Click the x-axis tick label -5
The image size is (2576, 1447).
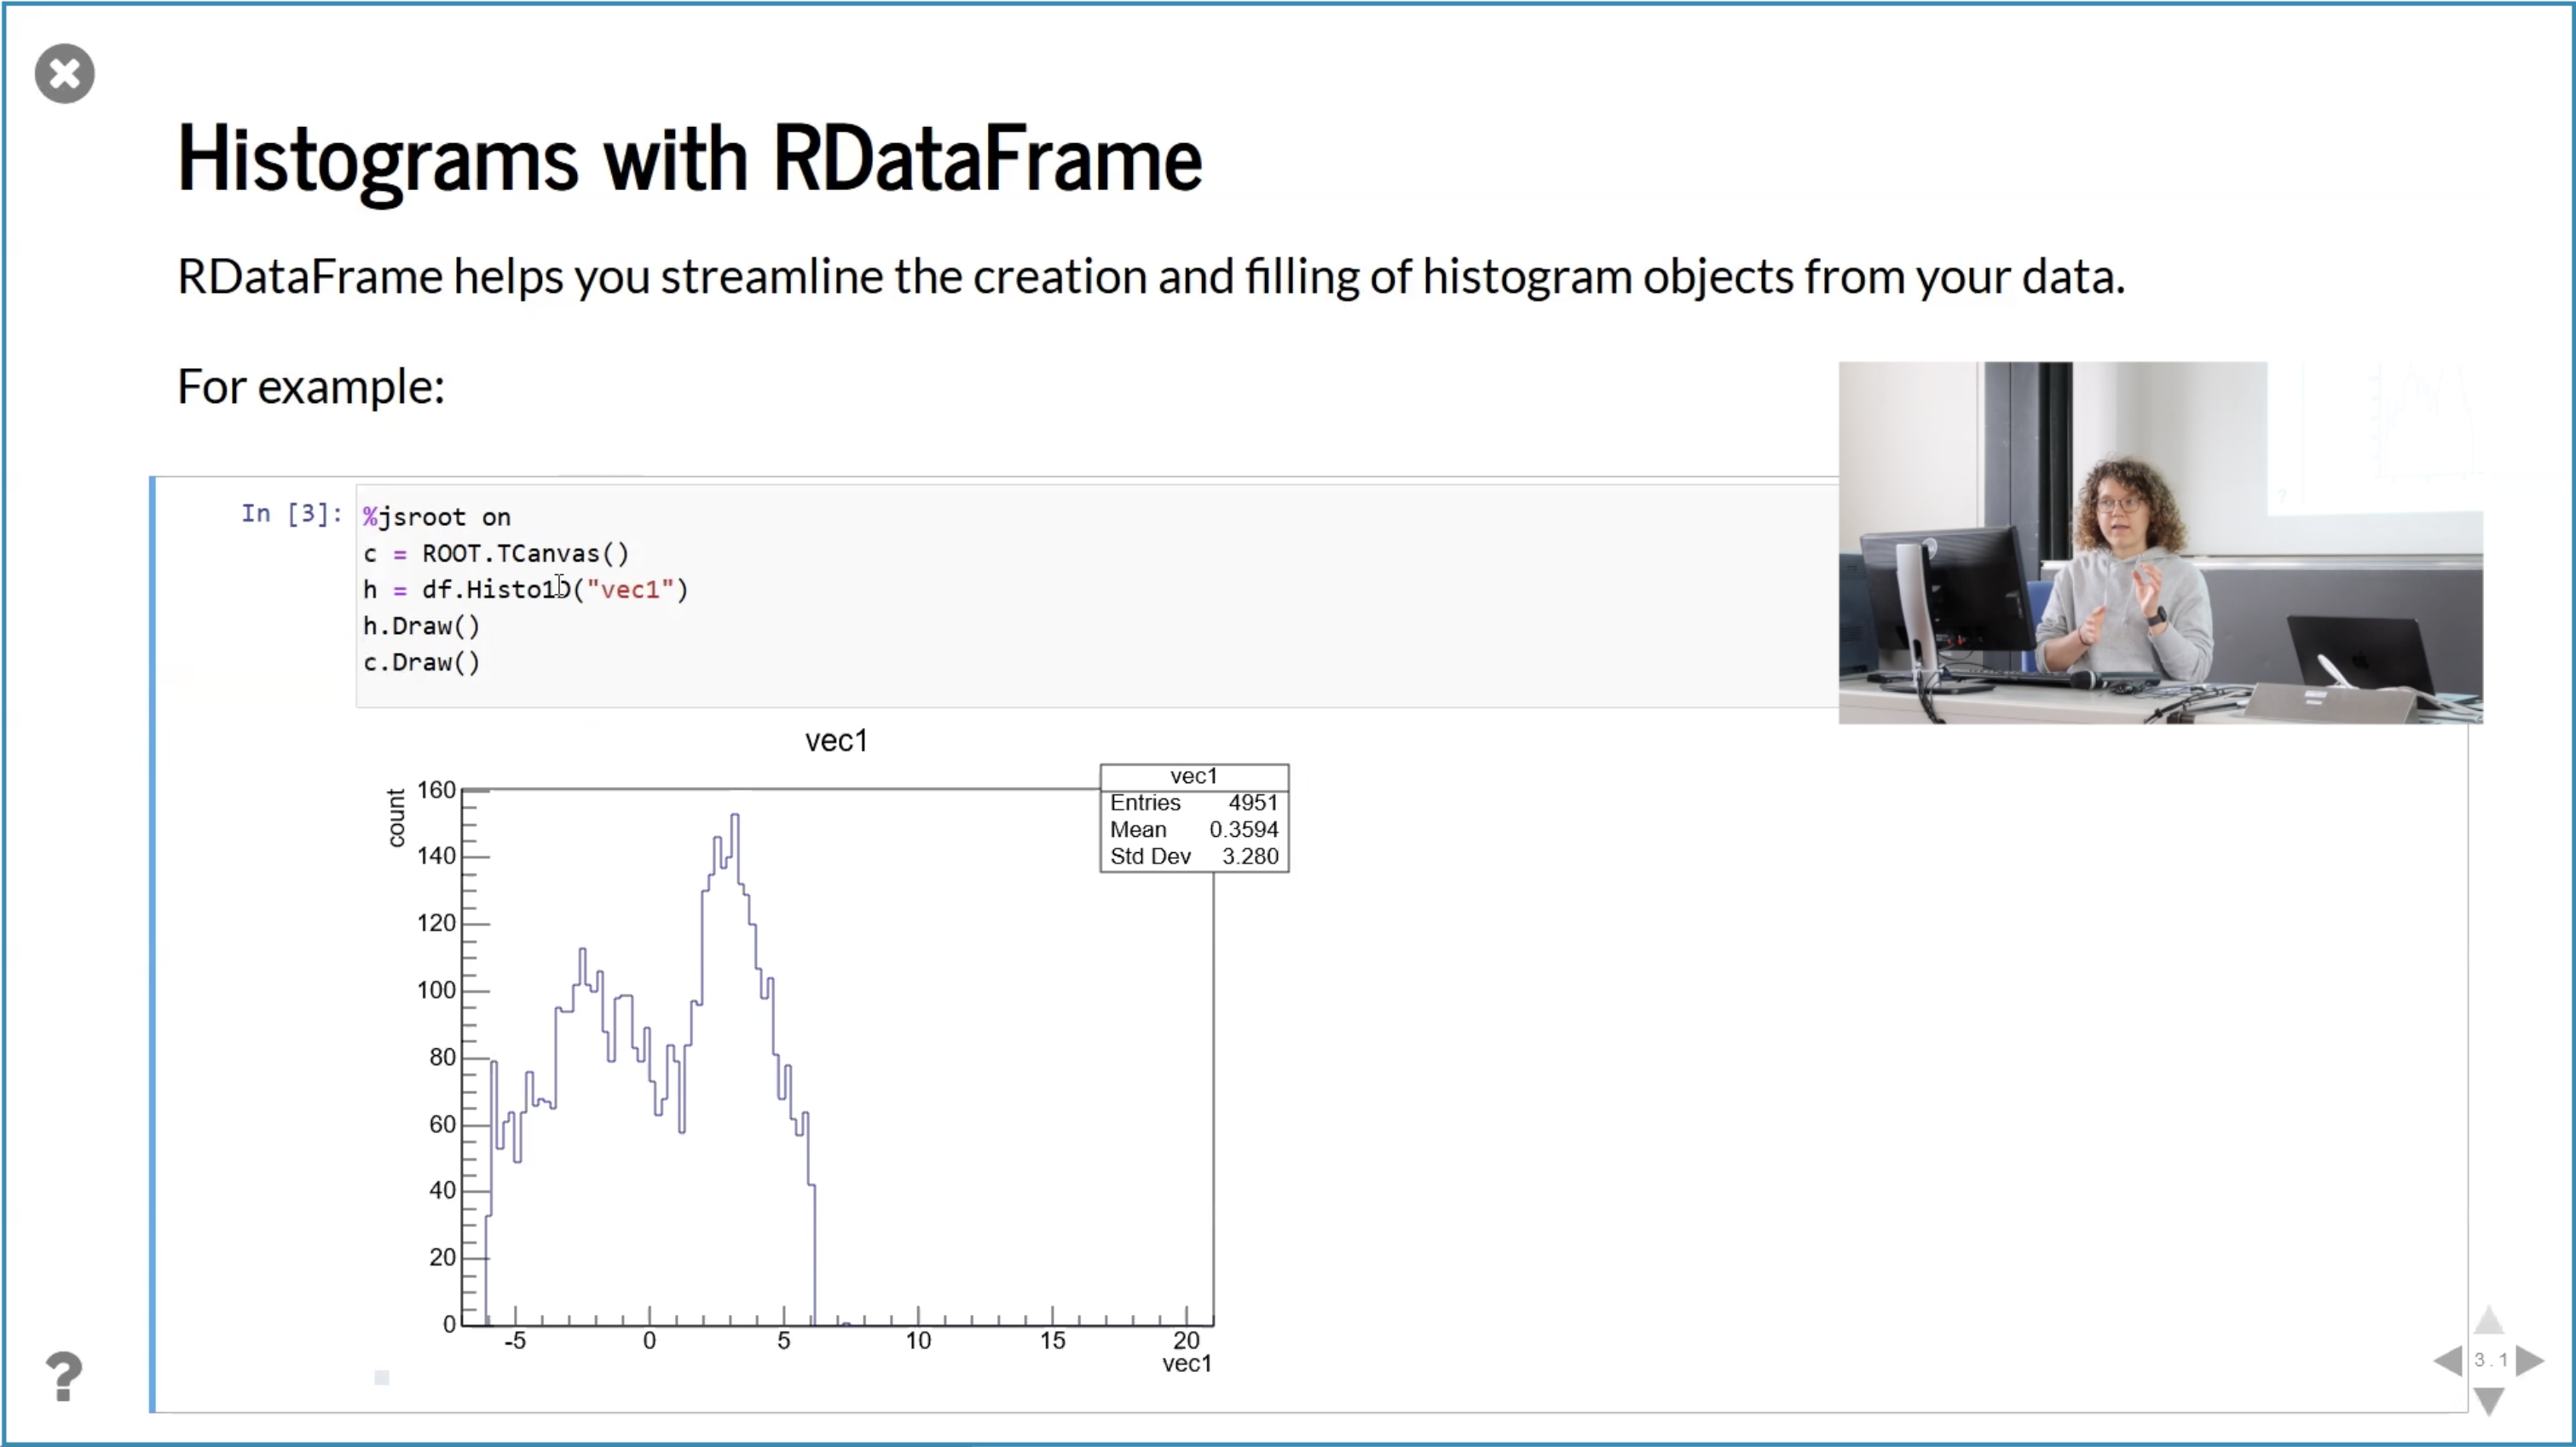(x=515, y=1341)
